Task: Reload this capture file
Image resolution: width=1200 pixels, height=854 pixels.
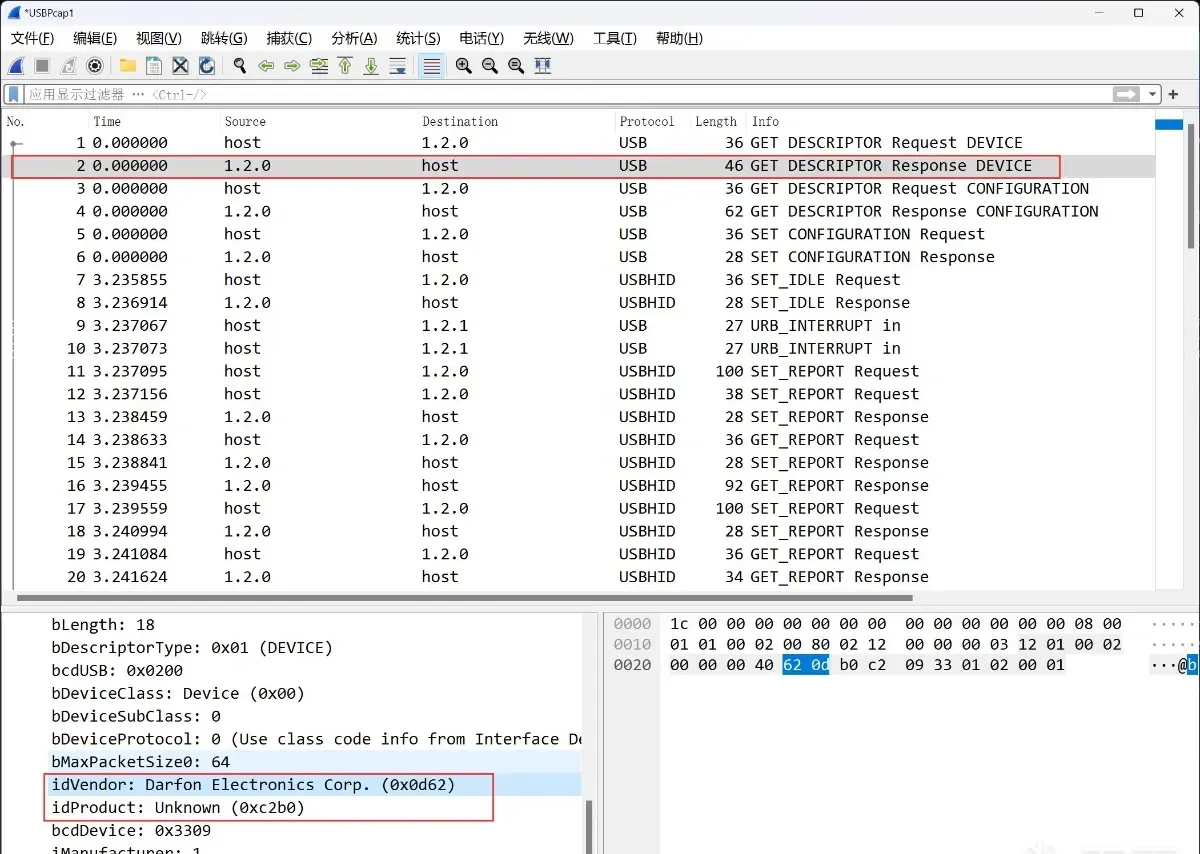Action: click(x=206, y=66)
